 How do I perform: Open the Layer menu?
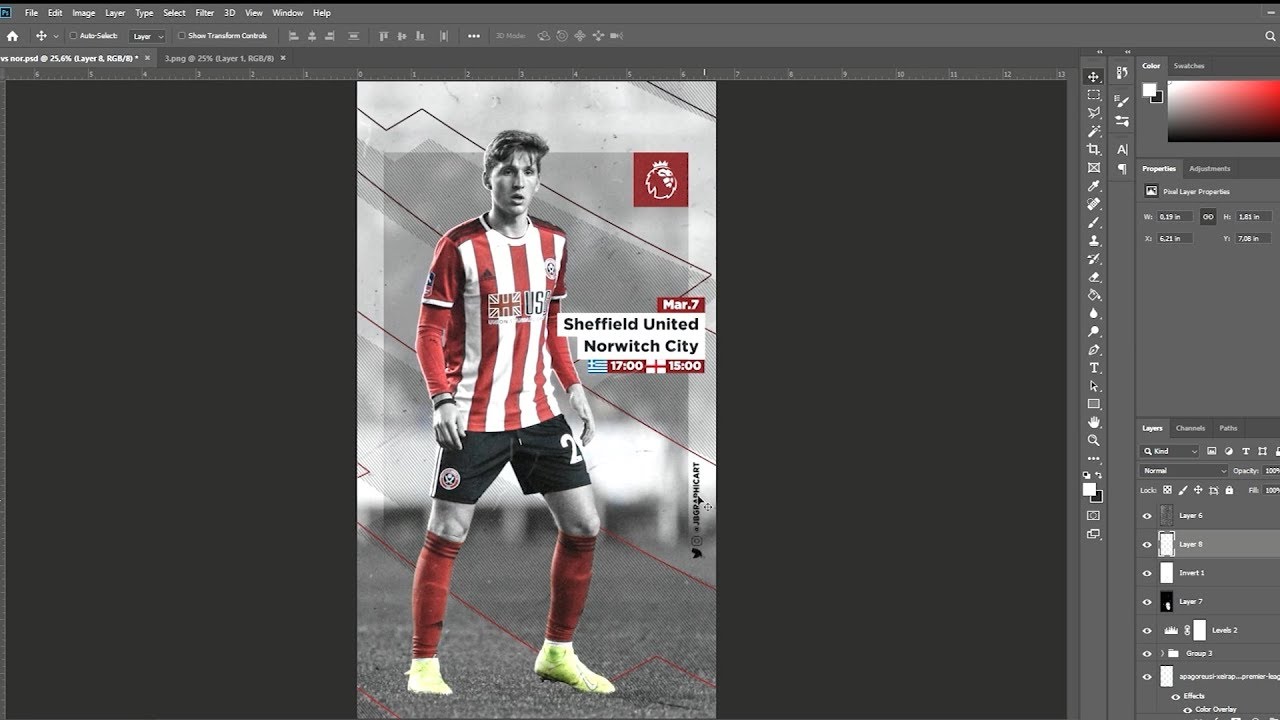[115, 13]
